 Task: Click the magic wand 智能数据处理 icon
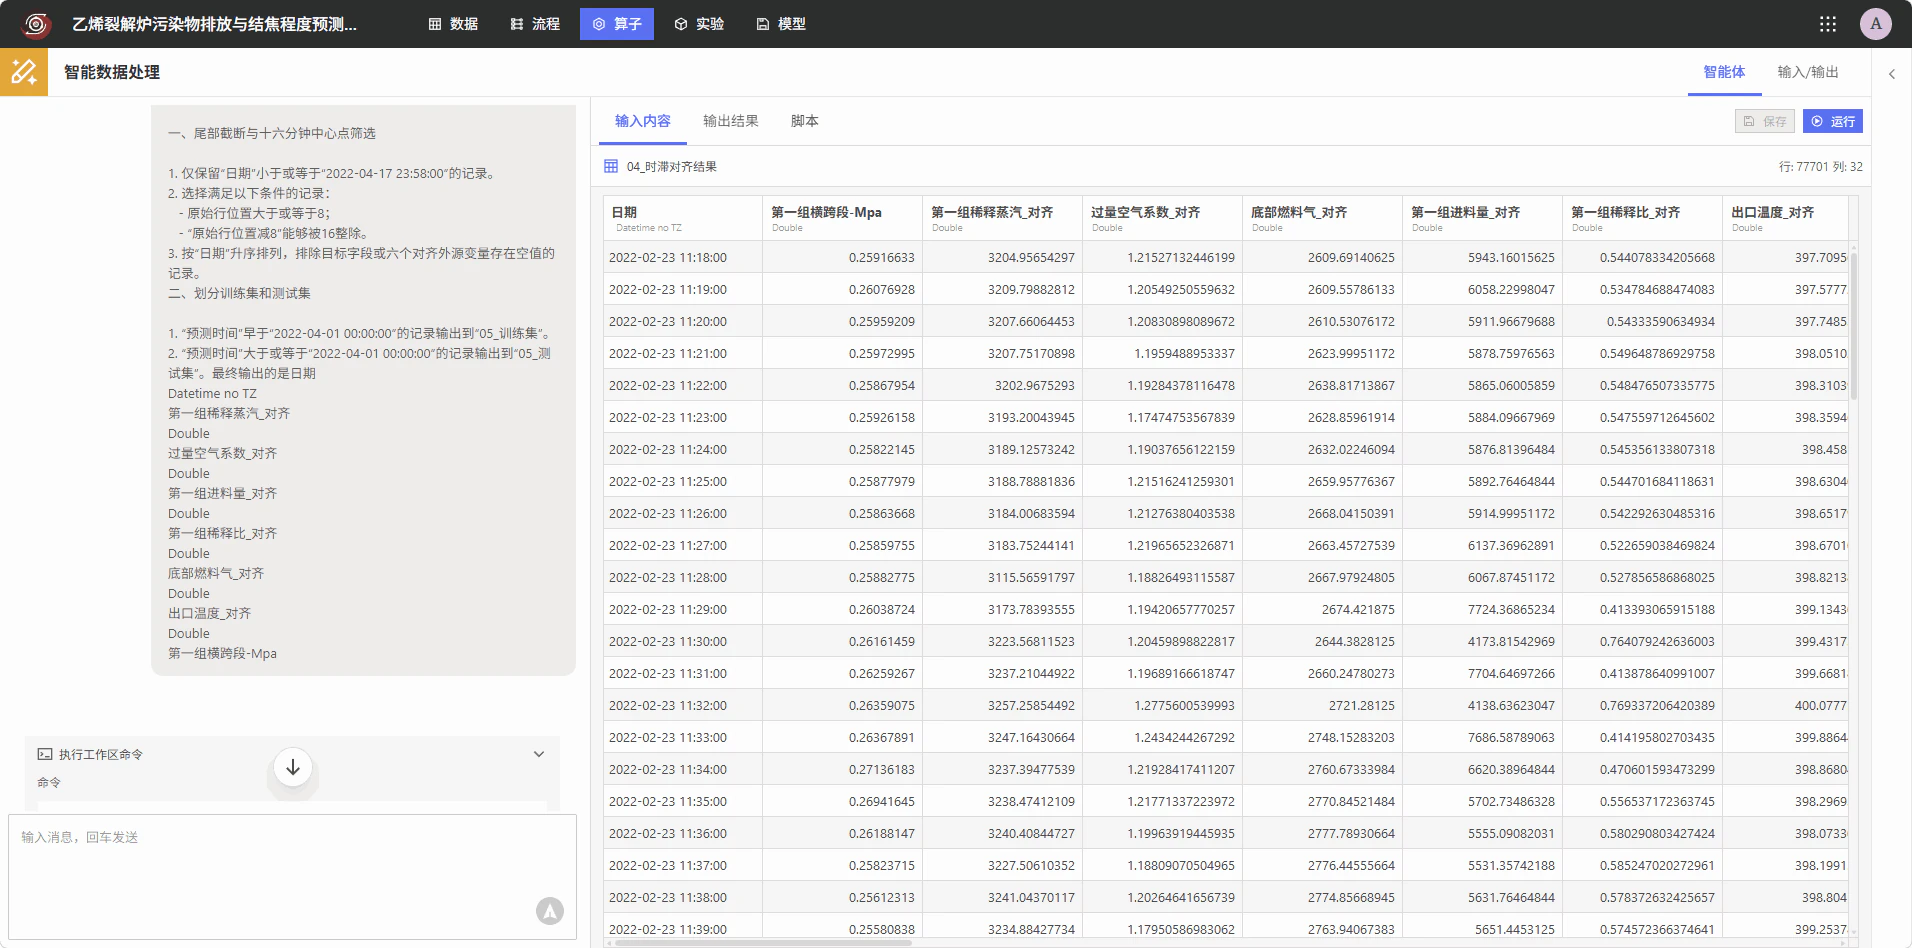pos(24,72)
